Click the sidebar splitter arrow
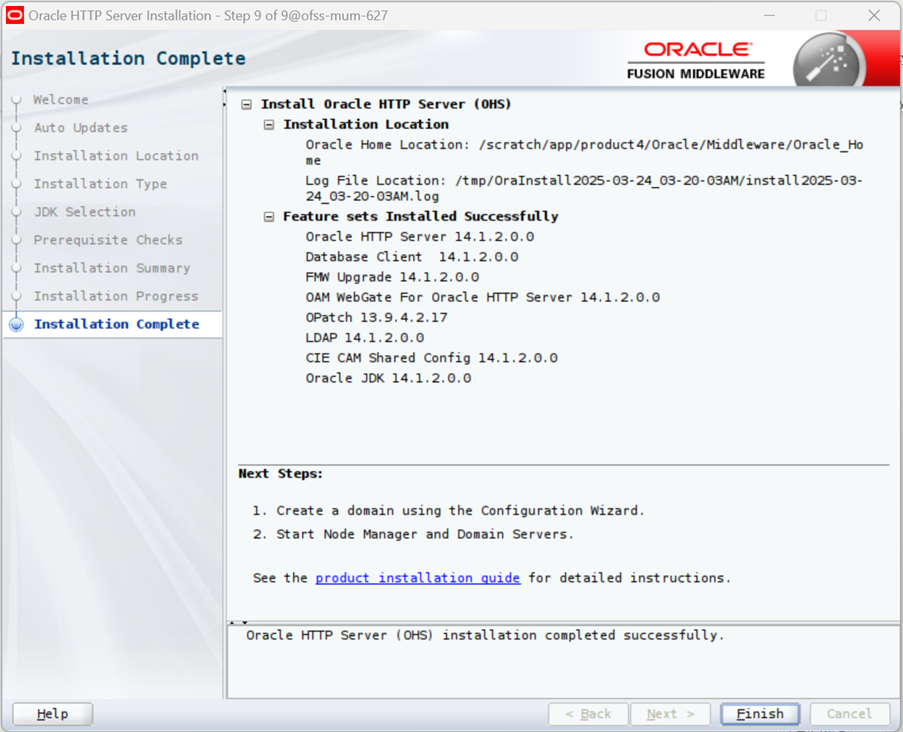The height and width of the screenshot is (732, 903). 225,98
